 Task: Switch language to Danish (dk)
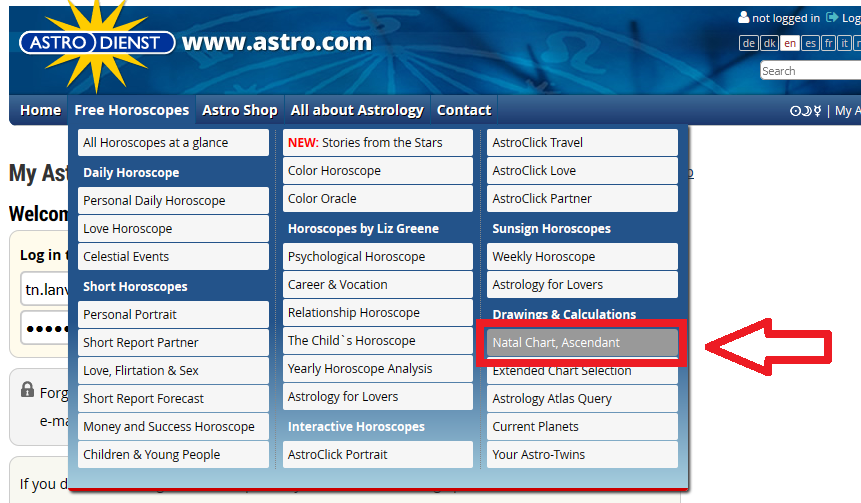[769, 43]
